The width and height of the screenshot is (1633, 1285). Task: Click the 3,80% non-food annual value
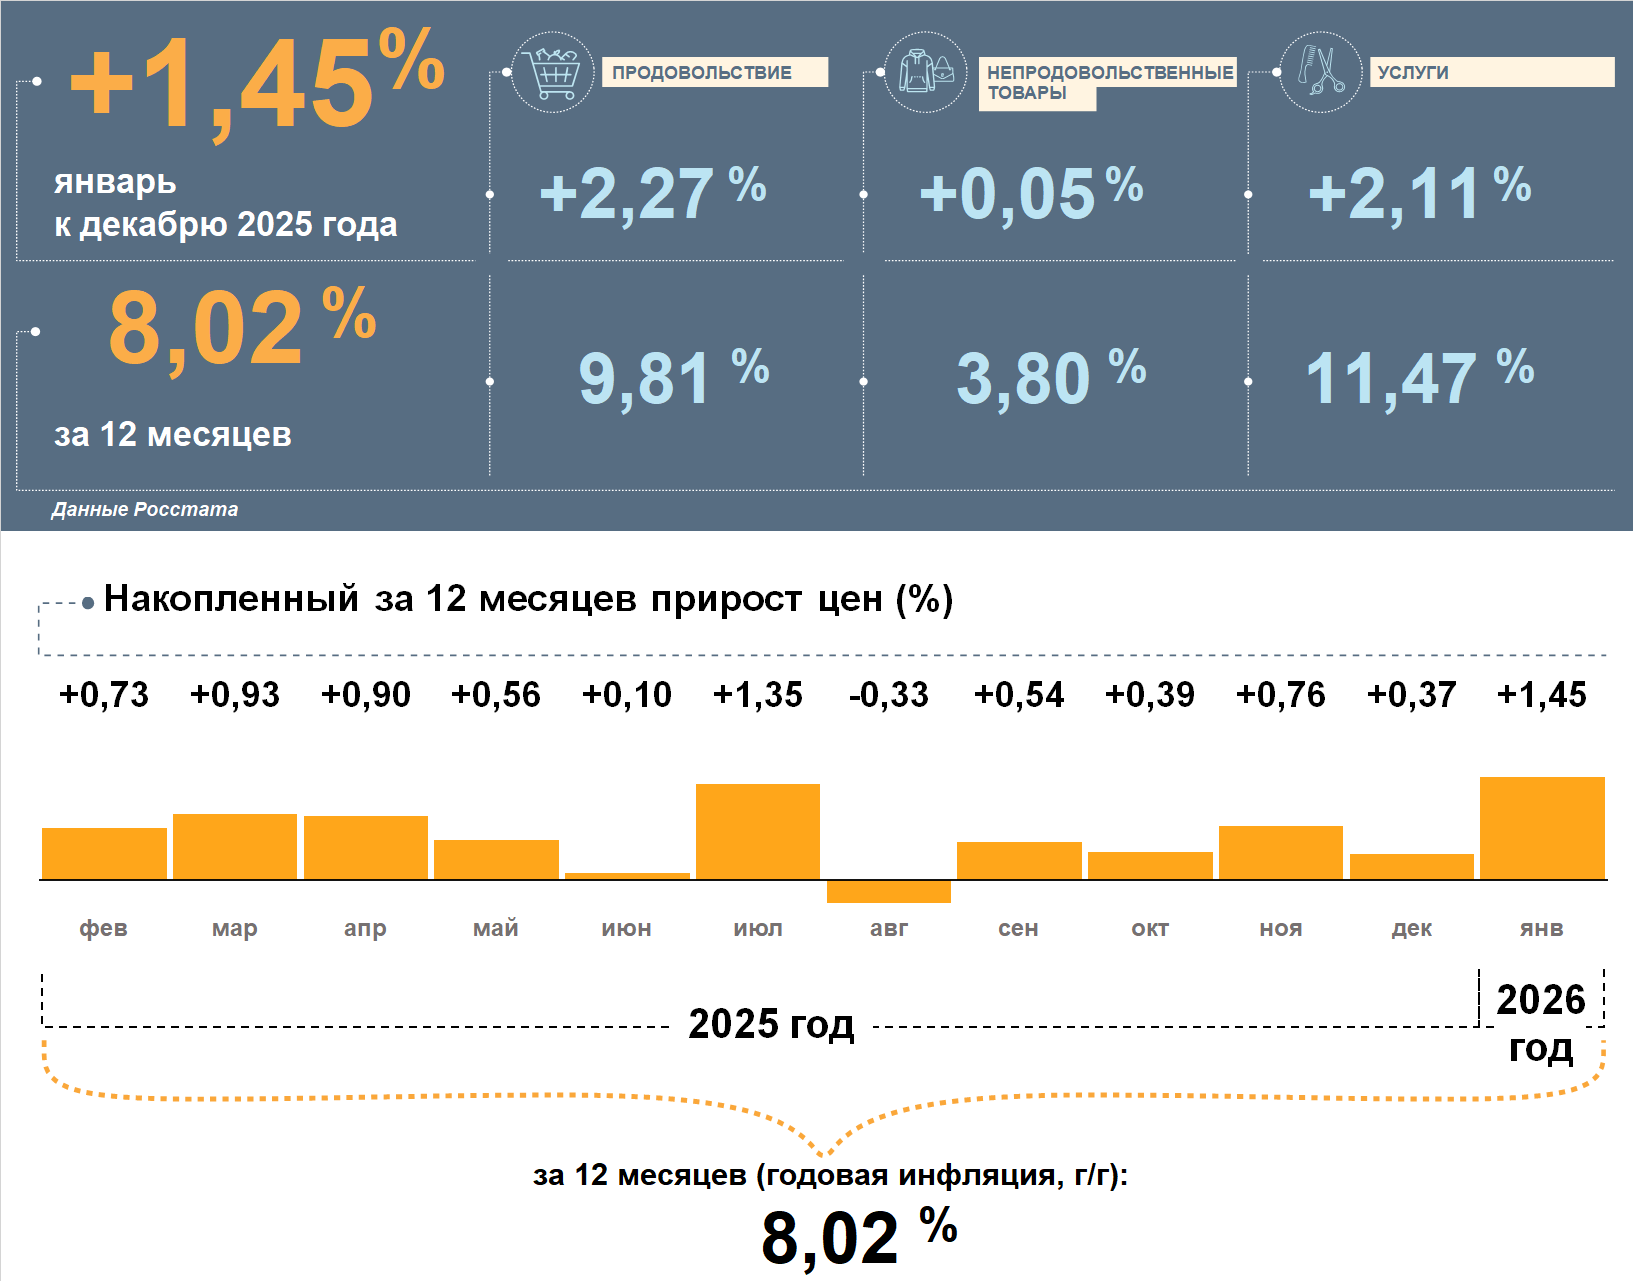coord(1050,378)
